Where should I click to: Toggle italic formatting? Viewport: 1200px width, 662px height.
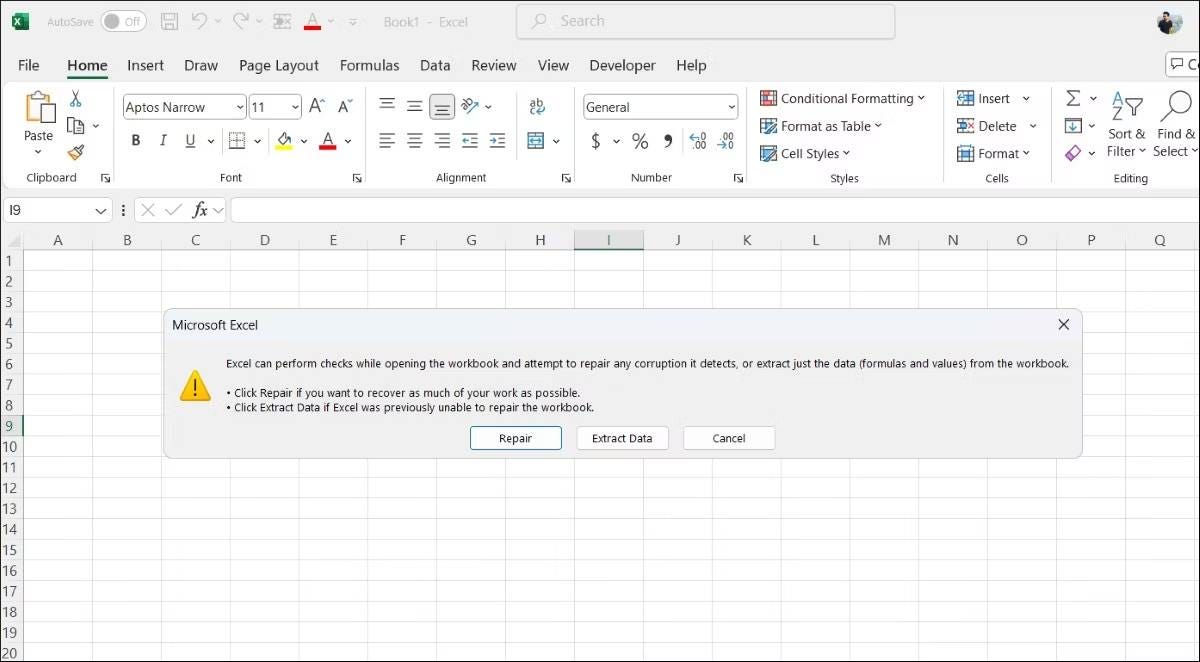(163, 140)
